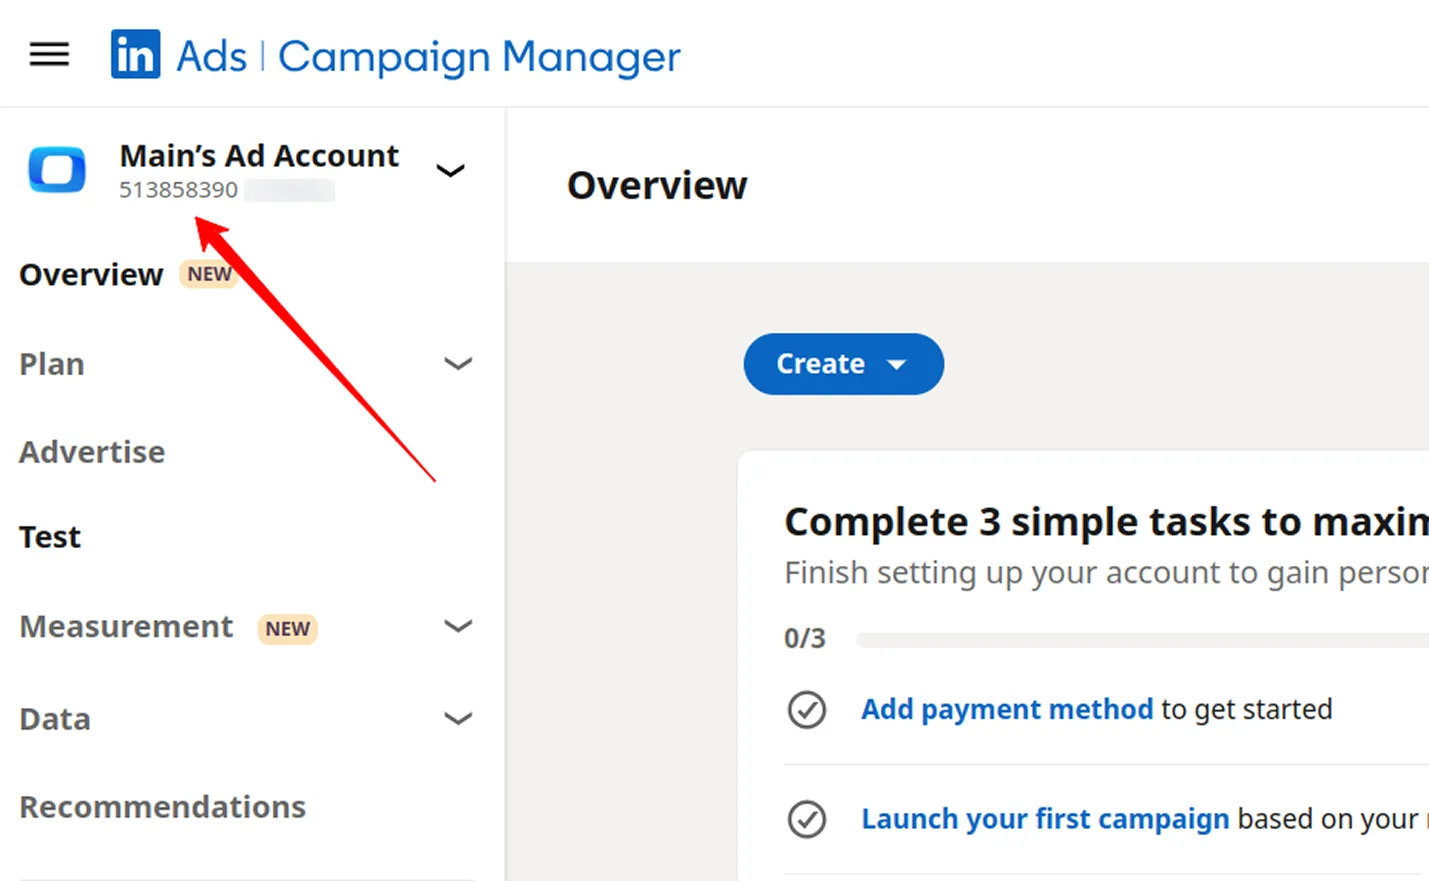This screenshot has height=881, width=1429.
Task: Expand the Data section
Action: (459, 718)
